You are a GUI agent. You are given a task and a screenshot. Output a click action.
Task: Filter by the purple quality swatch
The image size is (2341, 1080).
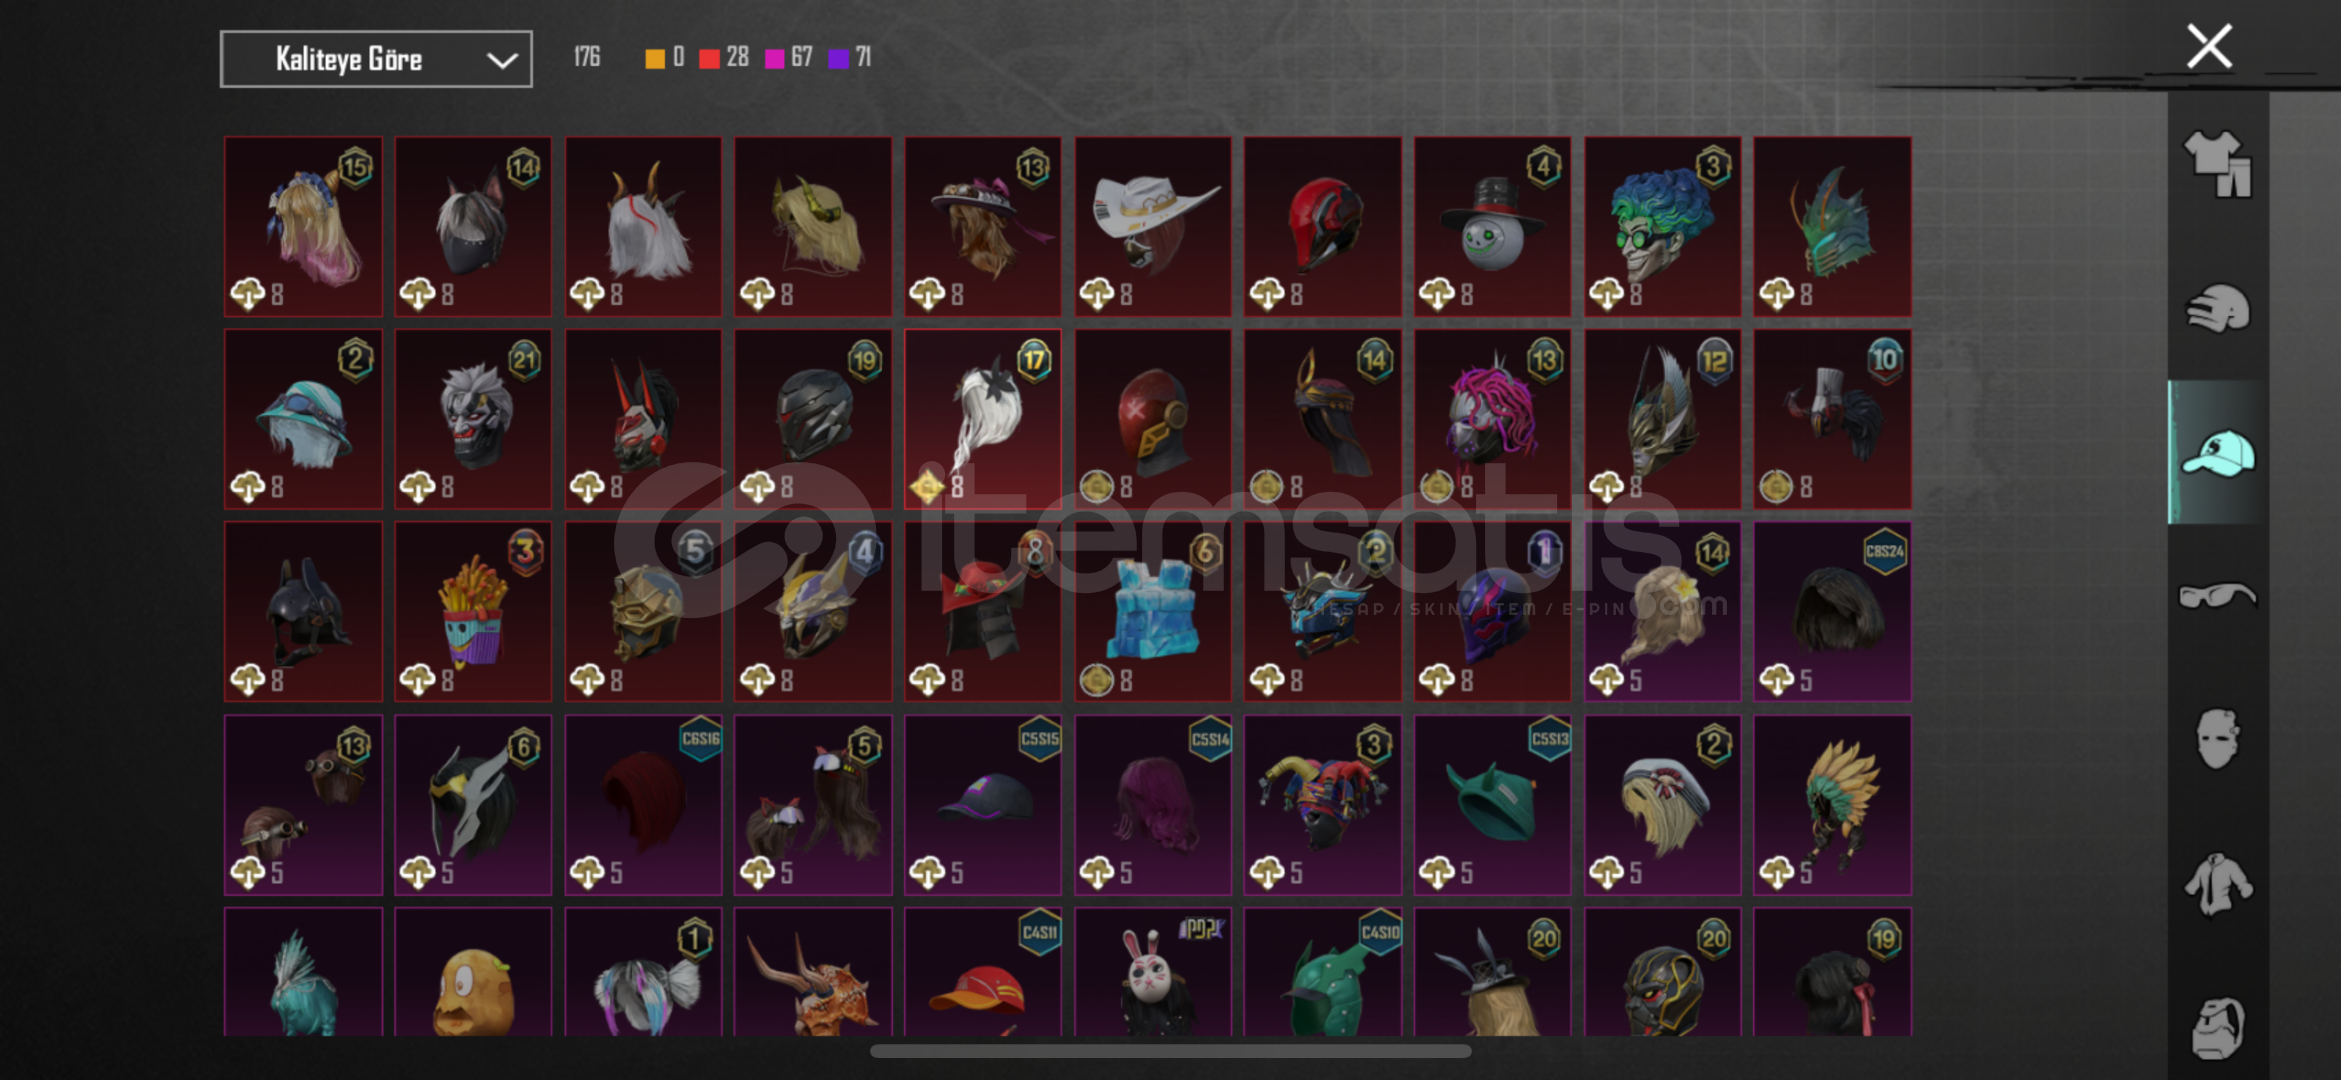tap(838, 58)
